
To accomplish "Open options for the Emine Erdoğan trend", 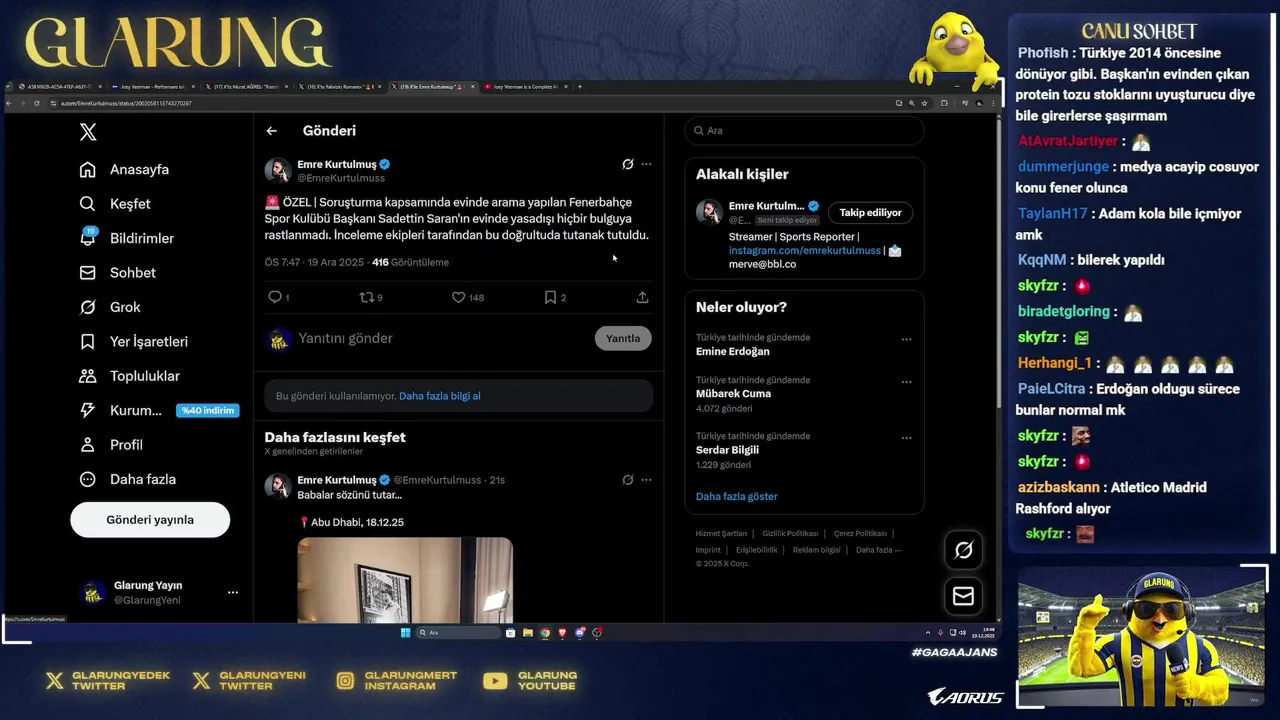I will pyautogui.click(x=906, y=339).
